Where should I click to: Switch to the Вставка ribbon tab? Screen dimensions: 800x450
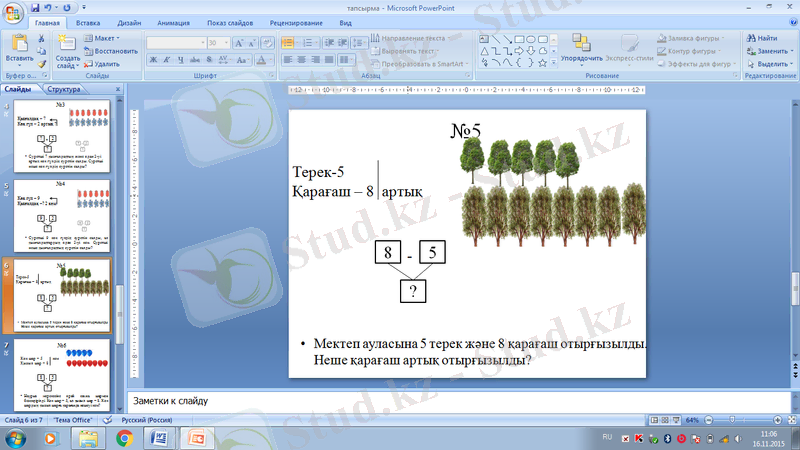[88, 22]
